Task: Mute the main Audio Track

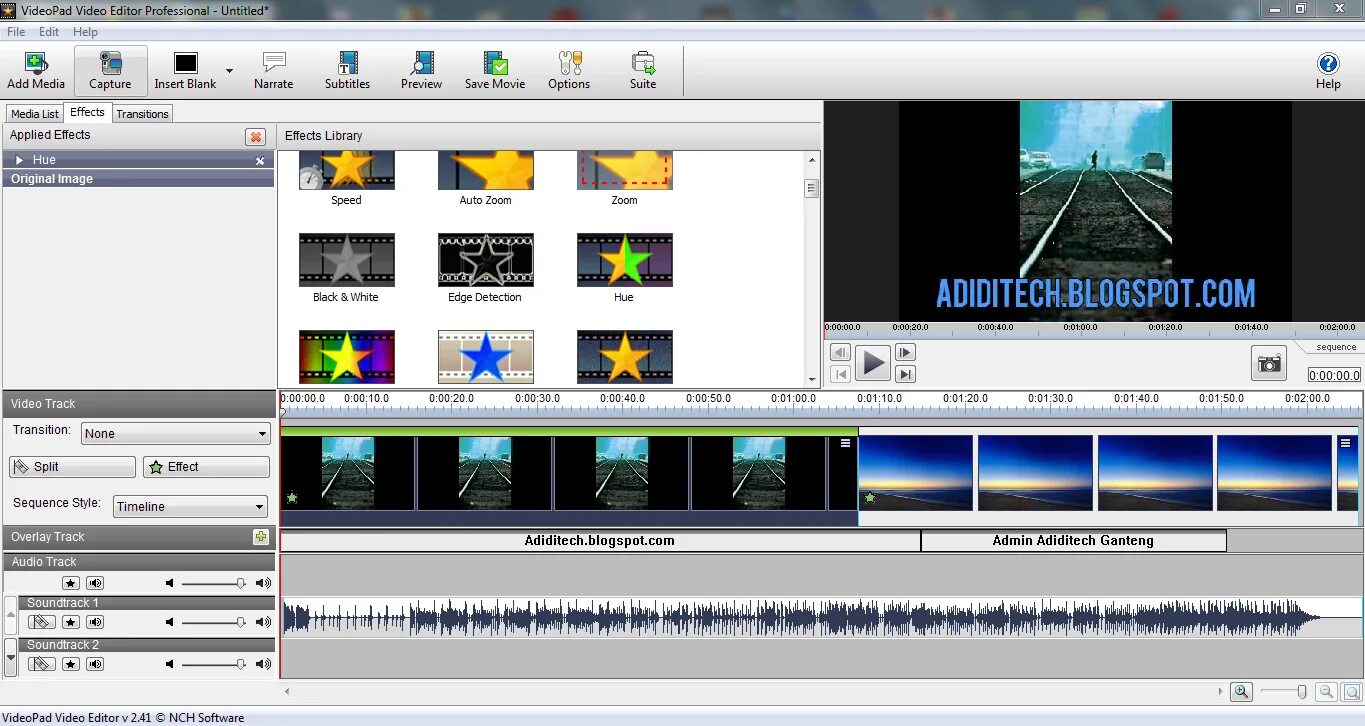Action: (x=95, y=583)
